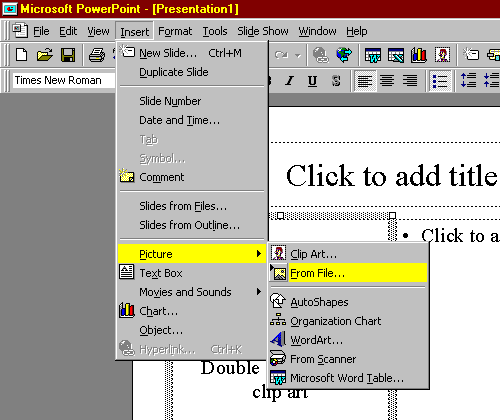The width and height of the screenshot is (500, 420).
Task: Toggle Underline formatting
Action: click(x=312, y=80)
